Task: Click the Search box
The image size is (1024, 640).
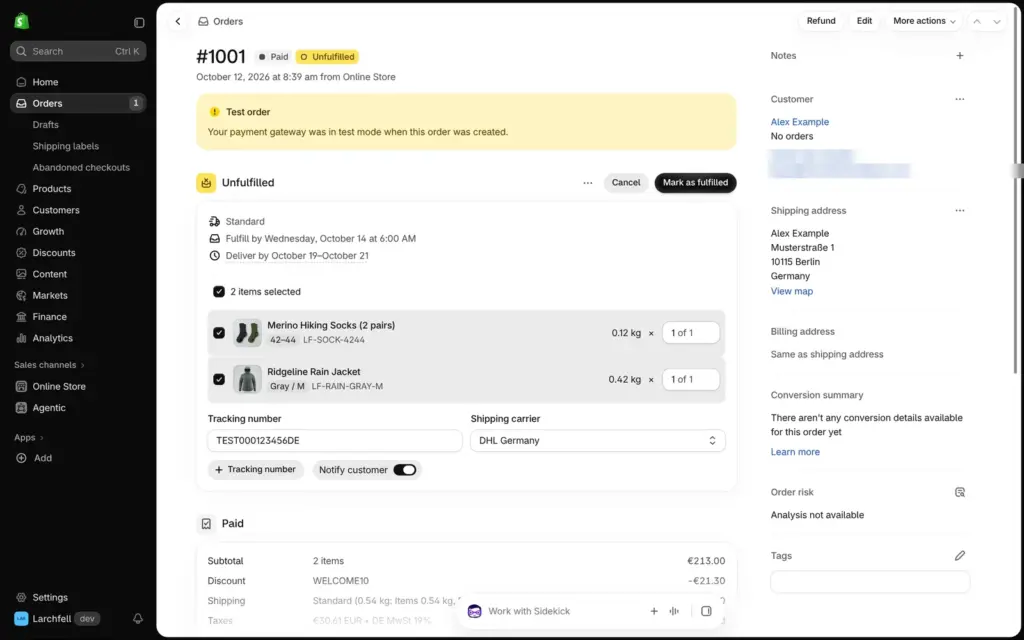Action: 78,51
